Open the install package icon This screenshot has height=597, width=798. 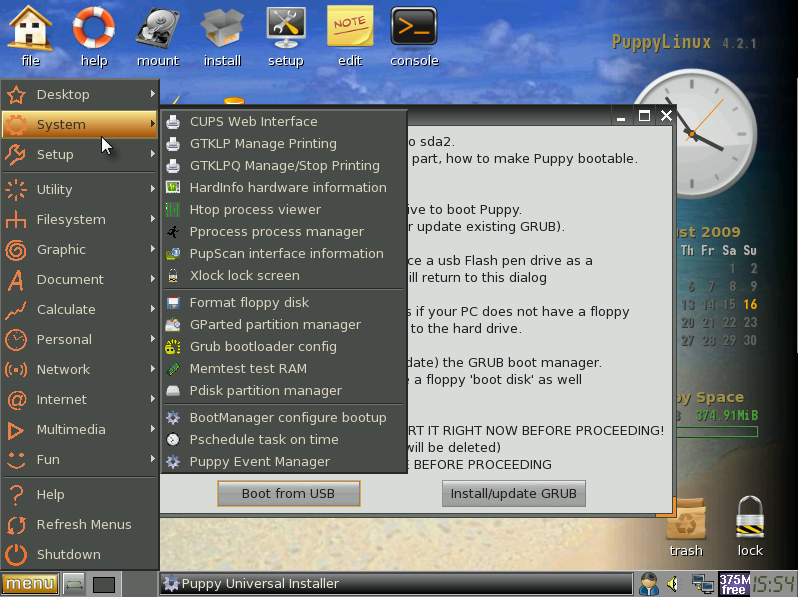[x=222, y=36]
